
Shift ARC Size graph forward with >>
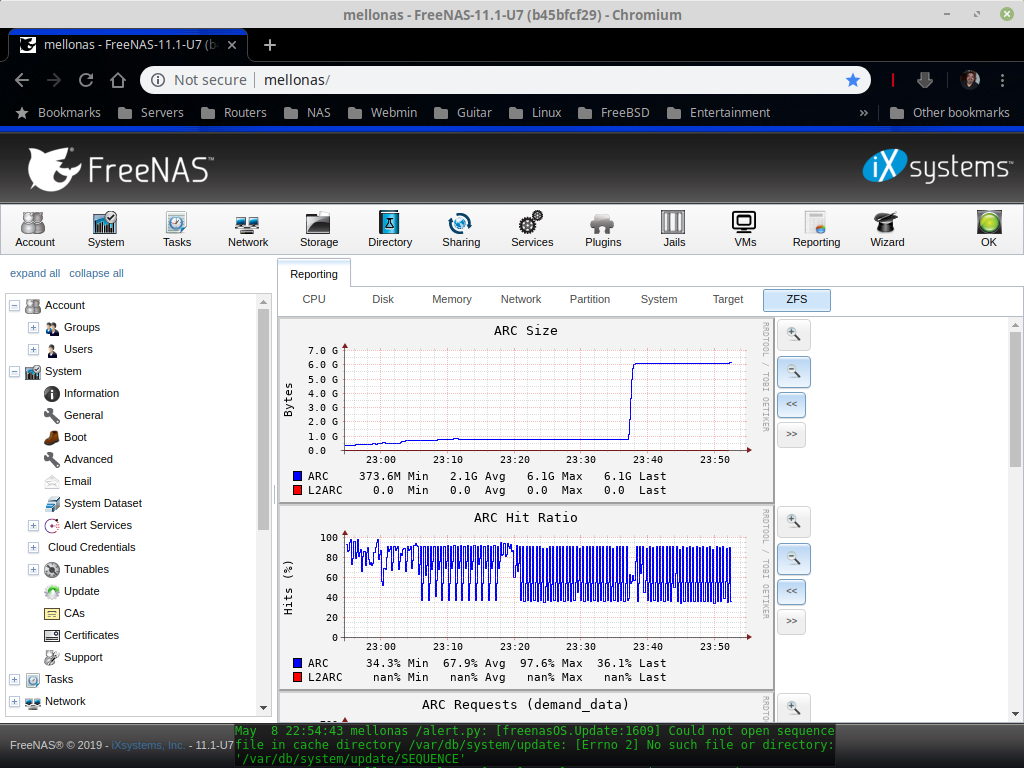pos(792,434)
